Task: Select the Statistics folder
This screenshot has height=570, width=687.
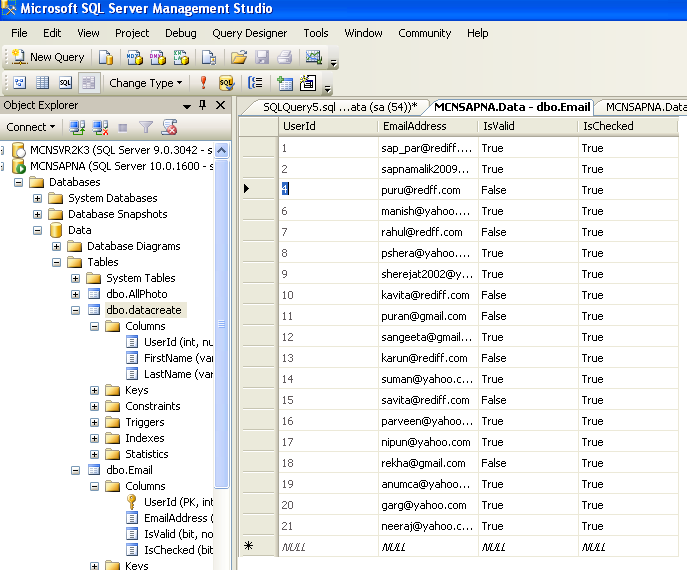Action: (x=147, y=454)
